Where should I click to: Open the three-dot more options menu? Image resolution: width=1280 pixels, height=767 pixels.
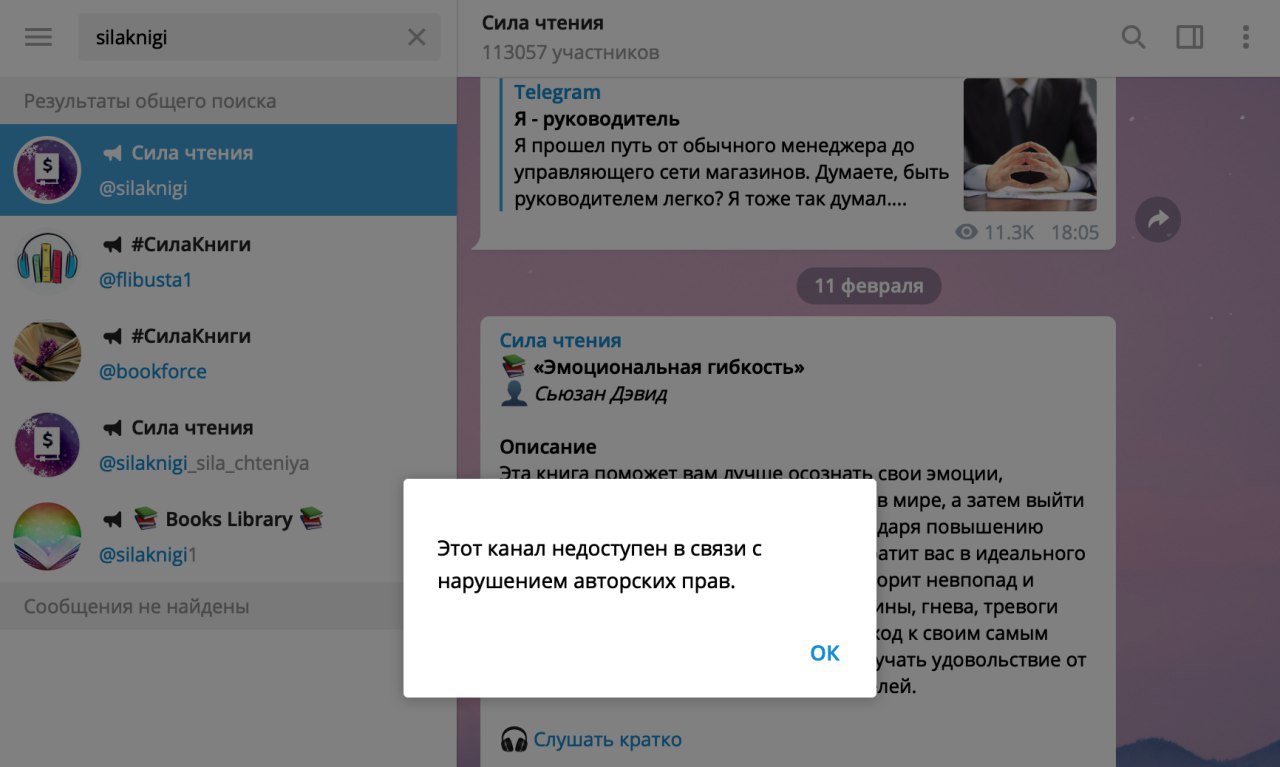(x=1246, y=38)
